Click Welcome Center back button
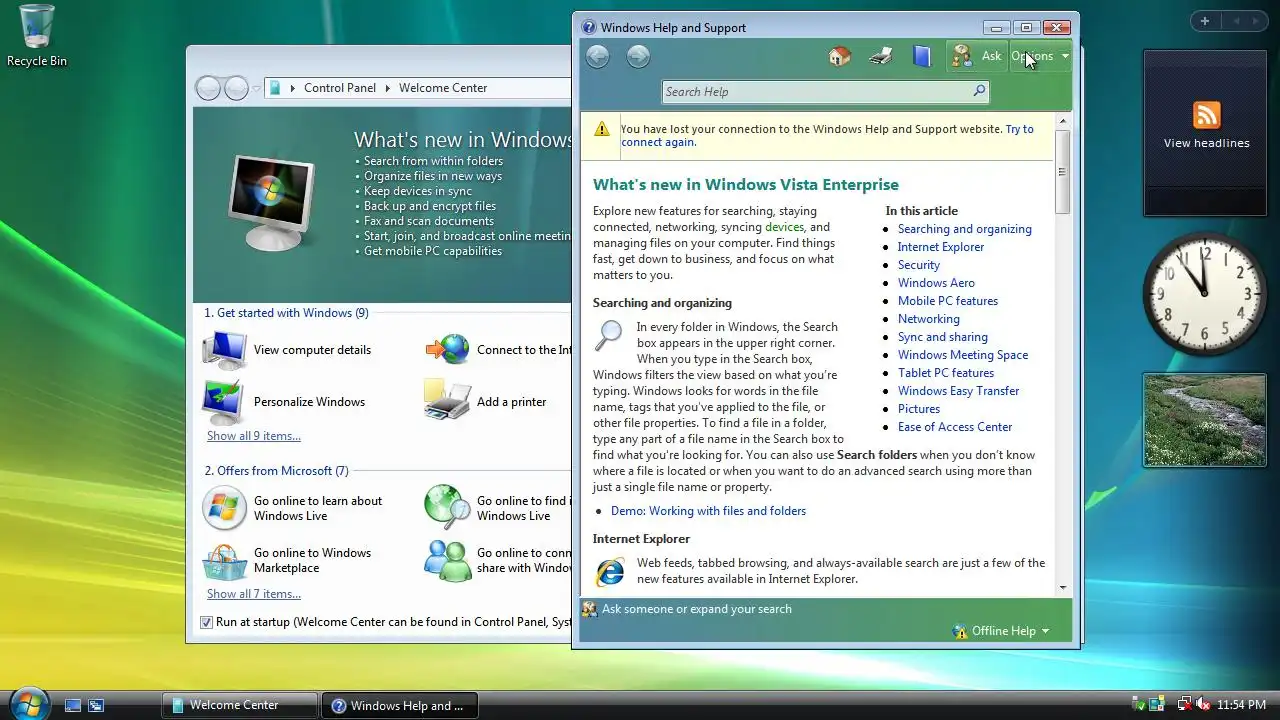 [207, 88]
